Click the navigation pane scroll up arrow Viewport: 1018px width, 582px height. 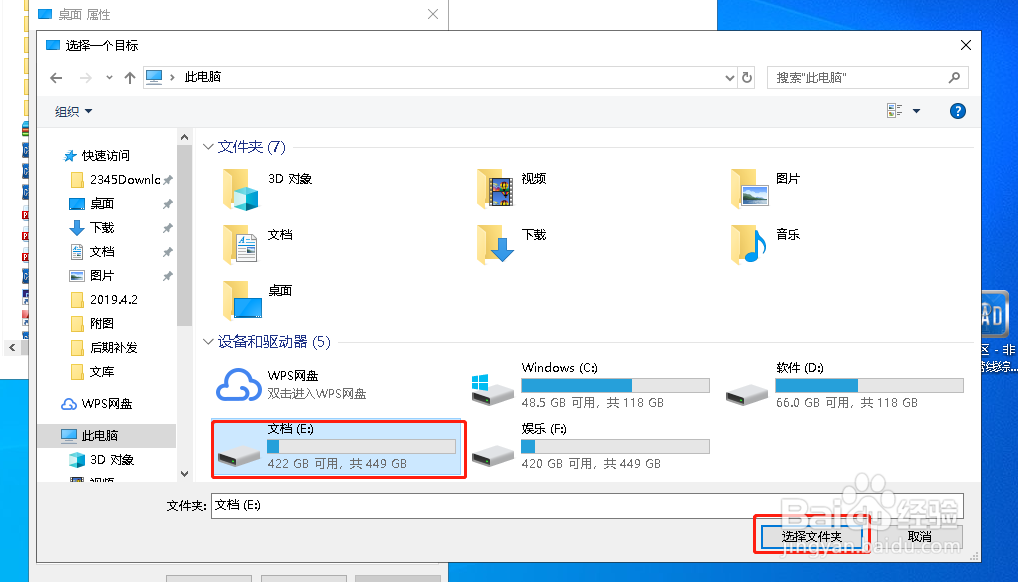[x=184, y=138]
